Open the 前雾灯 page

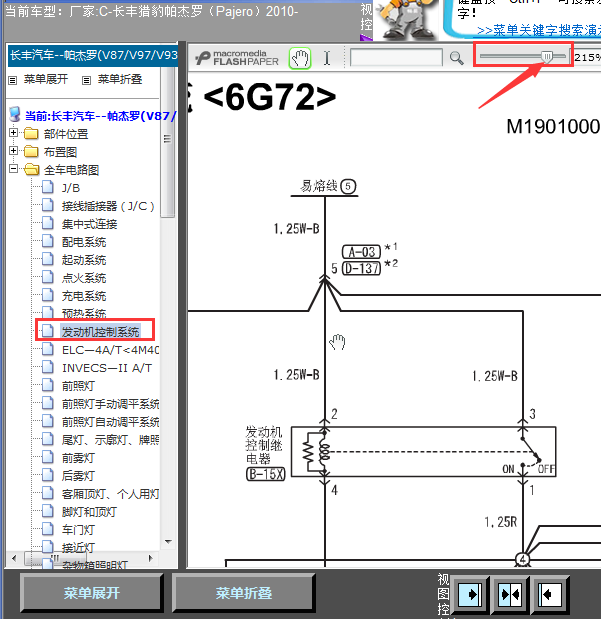[78, 458]
